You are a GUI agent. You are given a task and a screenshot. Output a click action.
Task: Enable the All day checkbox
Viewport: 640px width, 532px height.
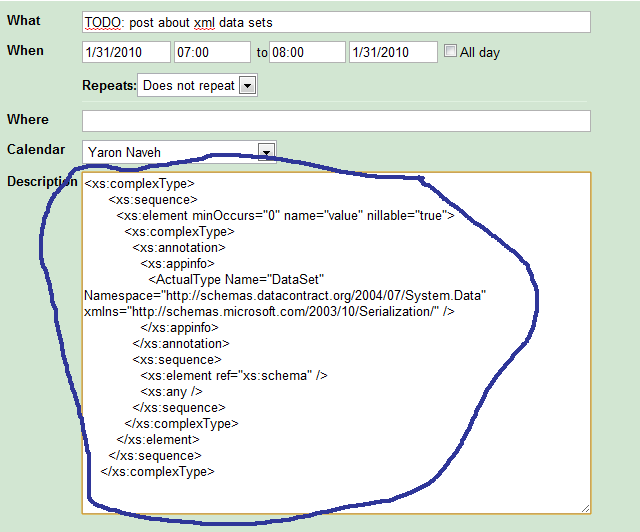(x=450, y=51)
